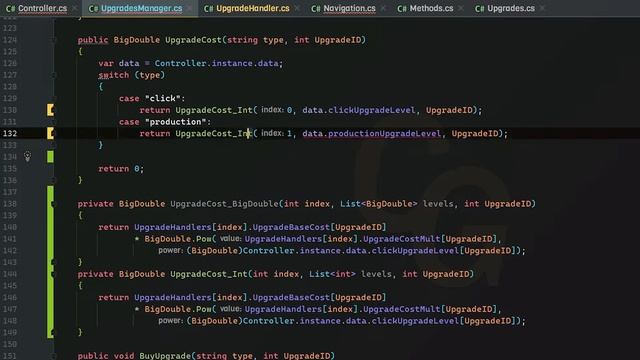Click 'UpgradeBaseCost' on line 140
The image size is (640, 360).
[291, 227]
